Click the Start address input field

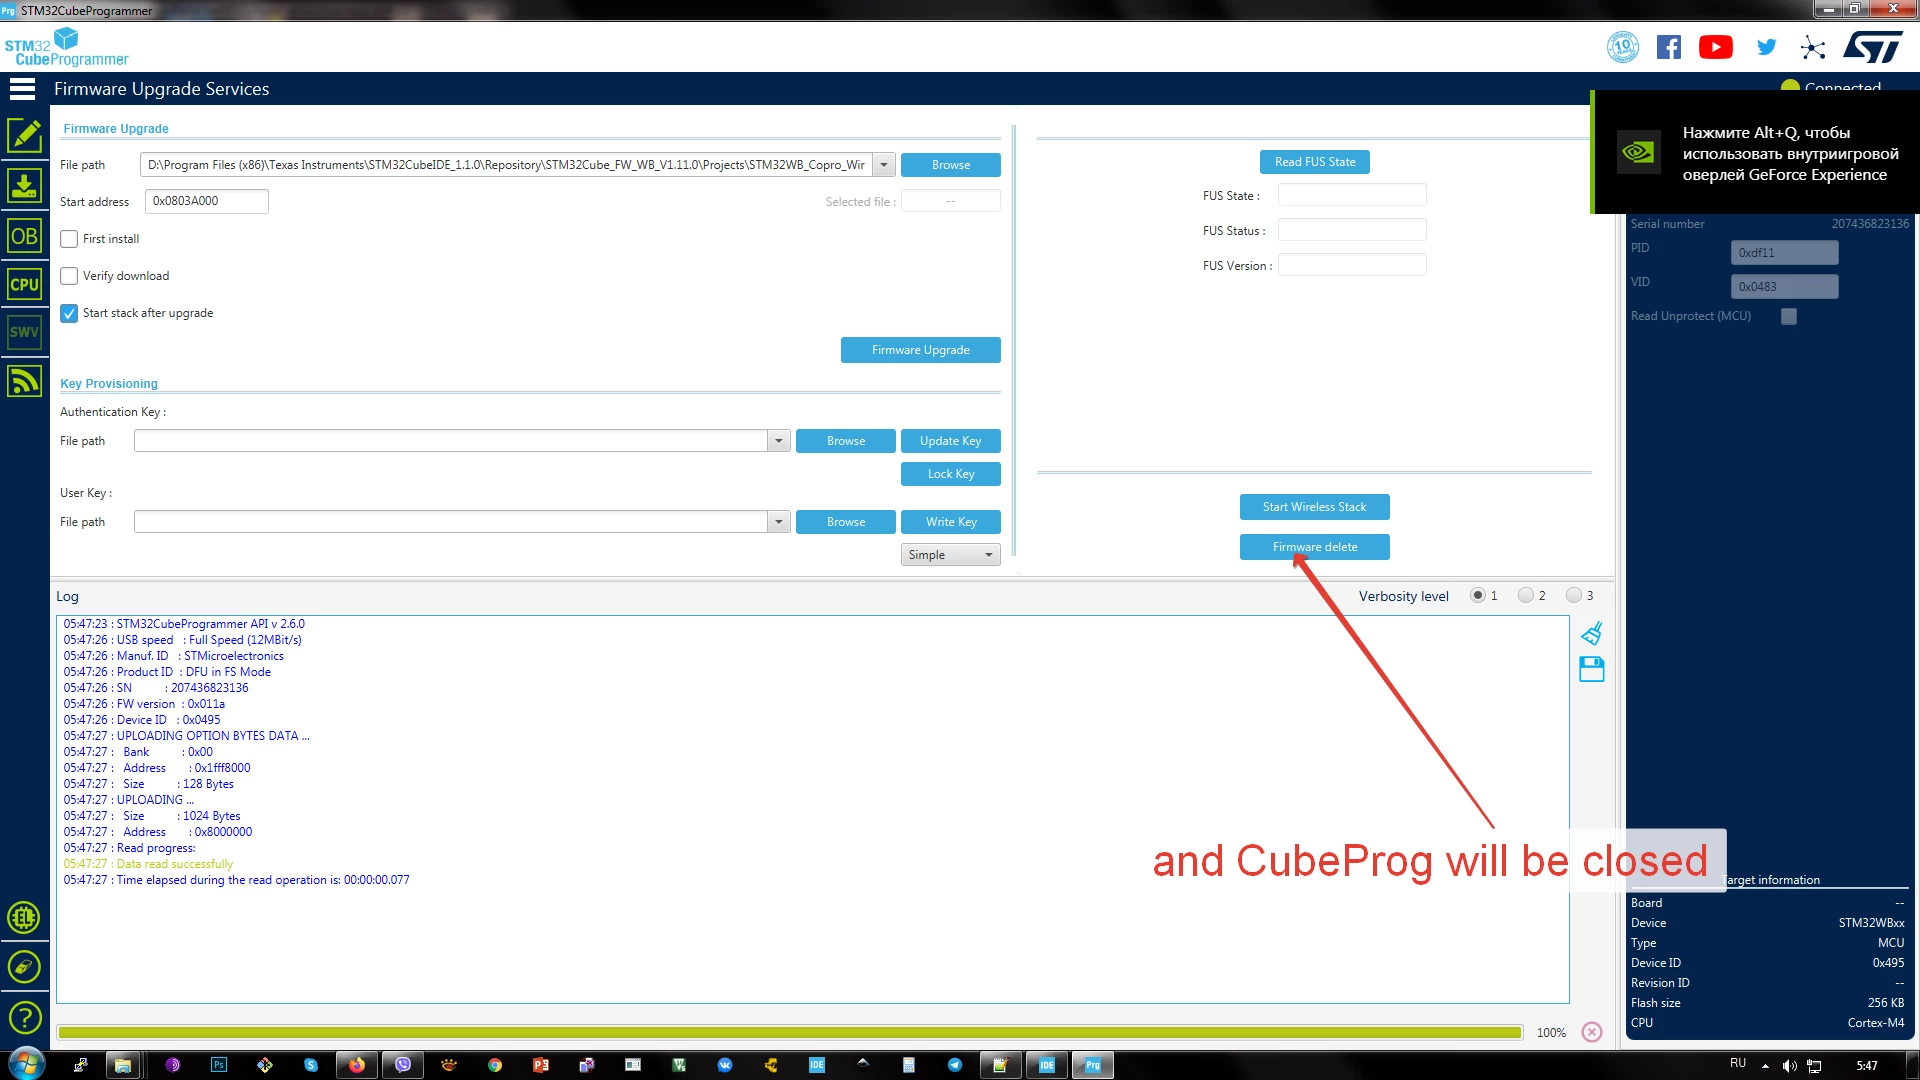point(207,201)
